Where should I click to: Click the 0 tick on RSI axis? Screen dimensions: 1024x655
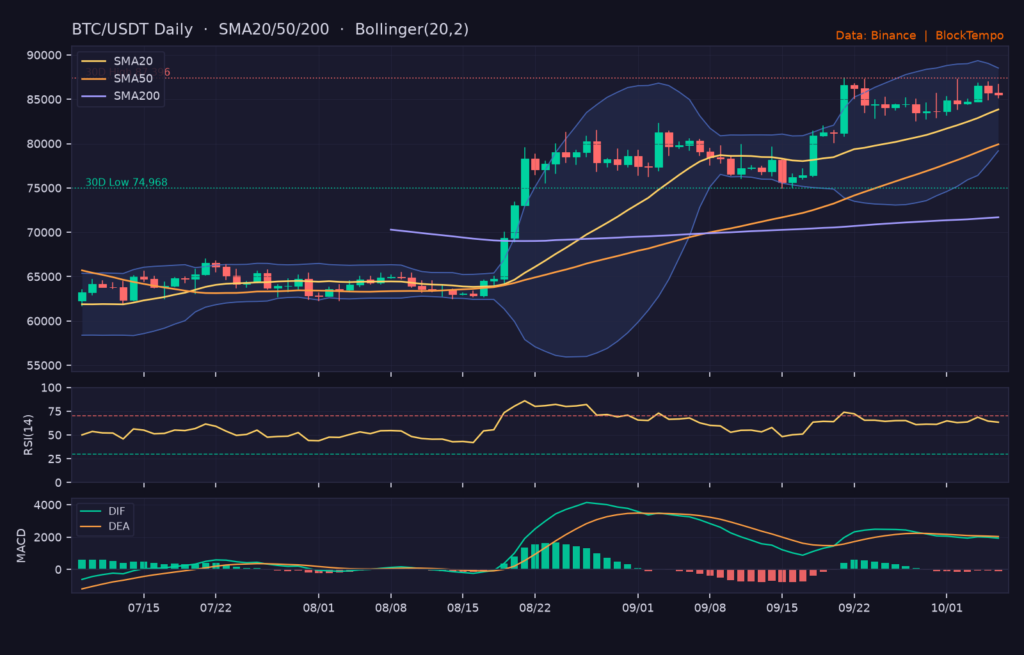coord(59,483)
